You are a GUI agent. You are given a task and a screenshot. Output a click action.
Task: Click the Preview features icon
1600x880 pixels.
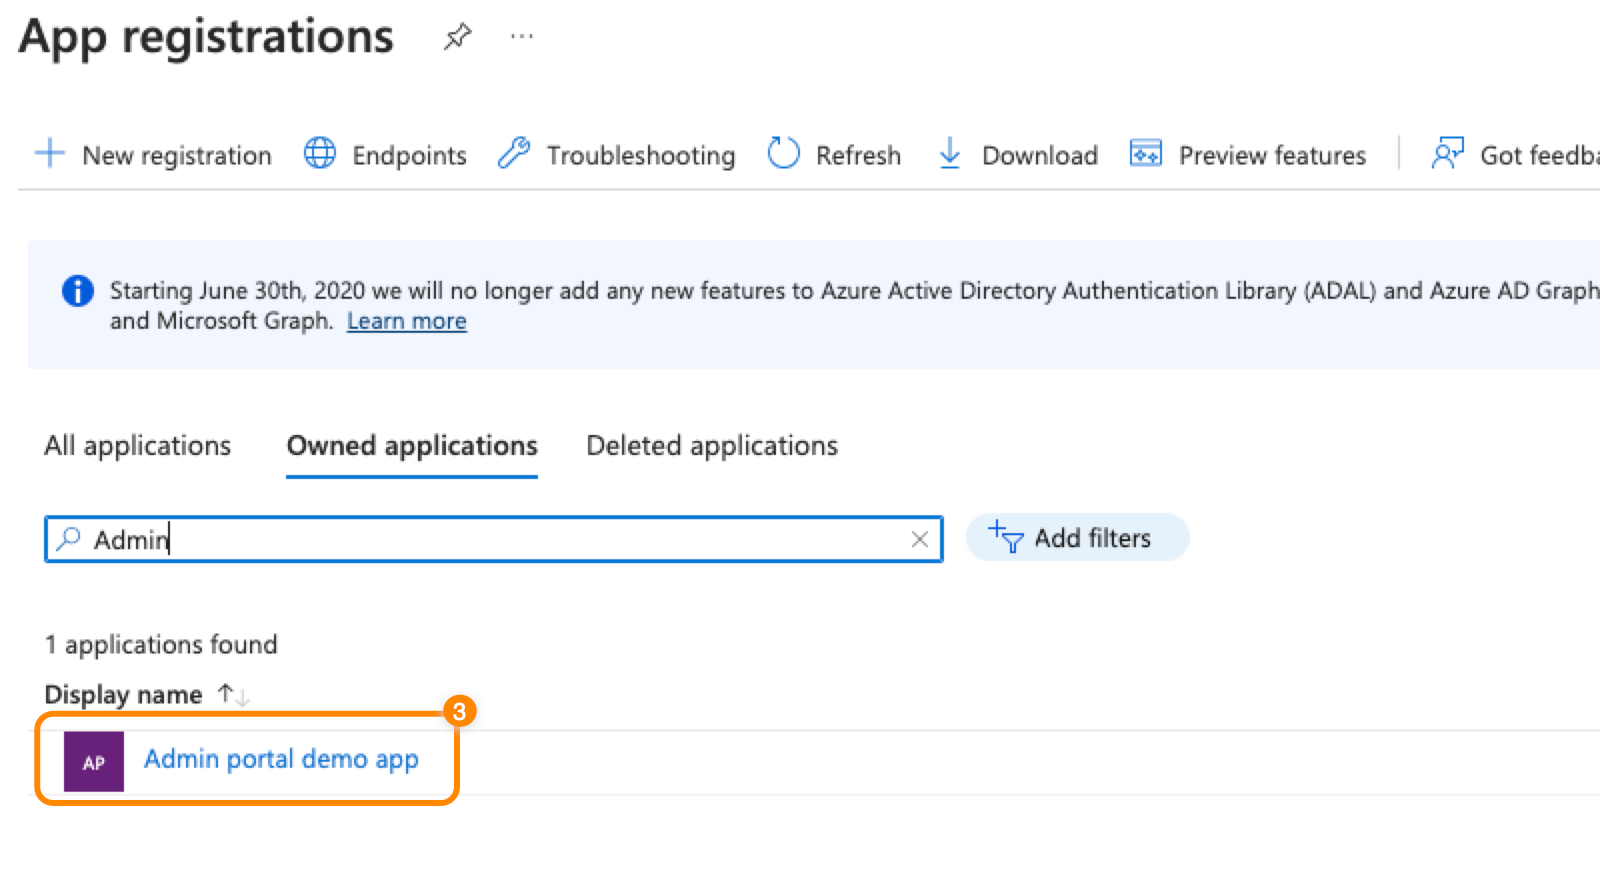click(x=1145, y=153)
